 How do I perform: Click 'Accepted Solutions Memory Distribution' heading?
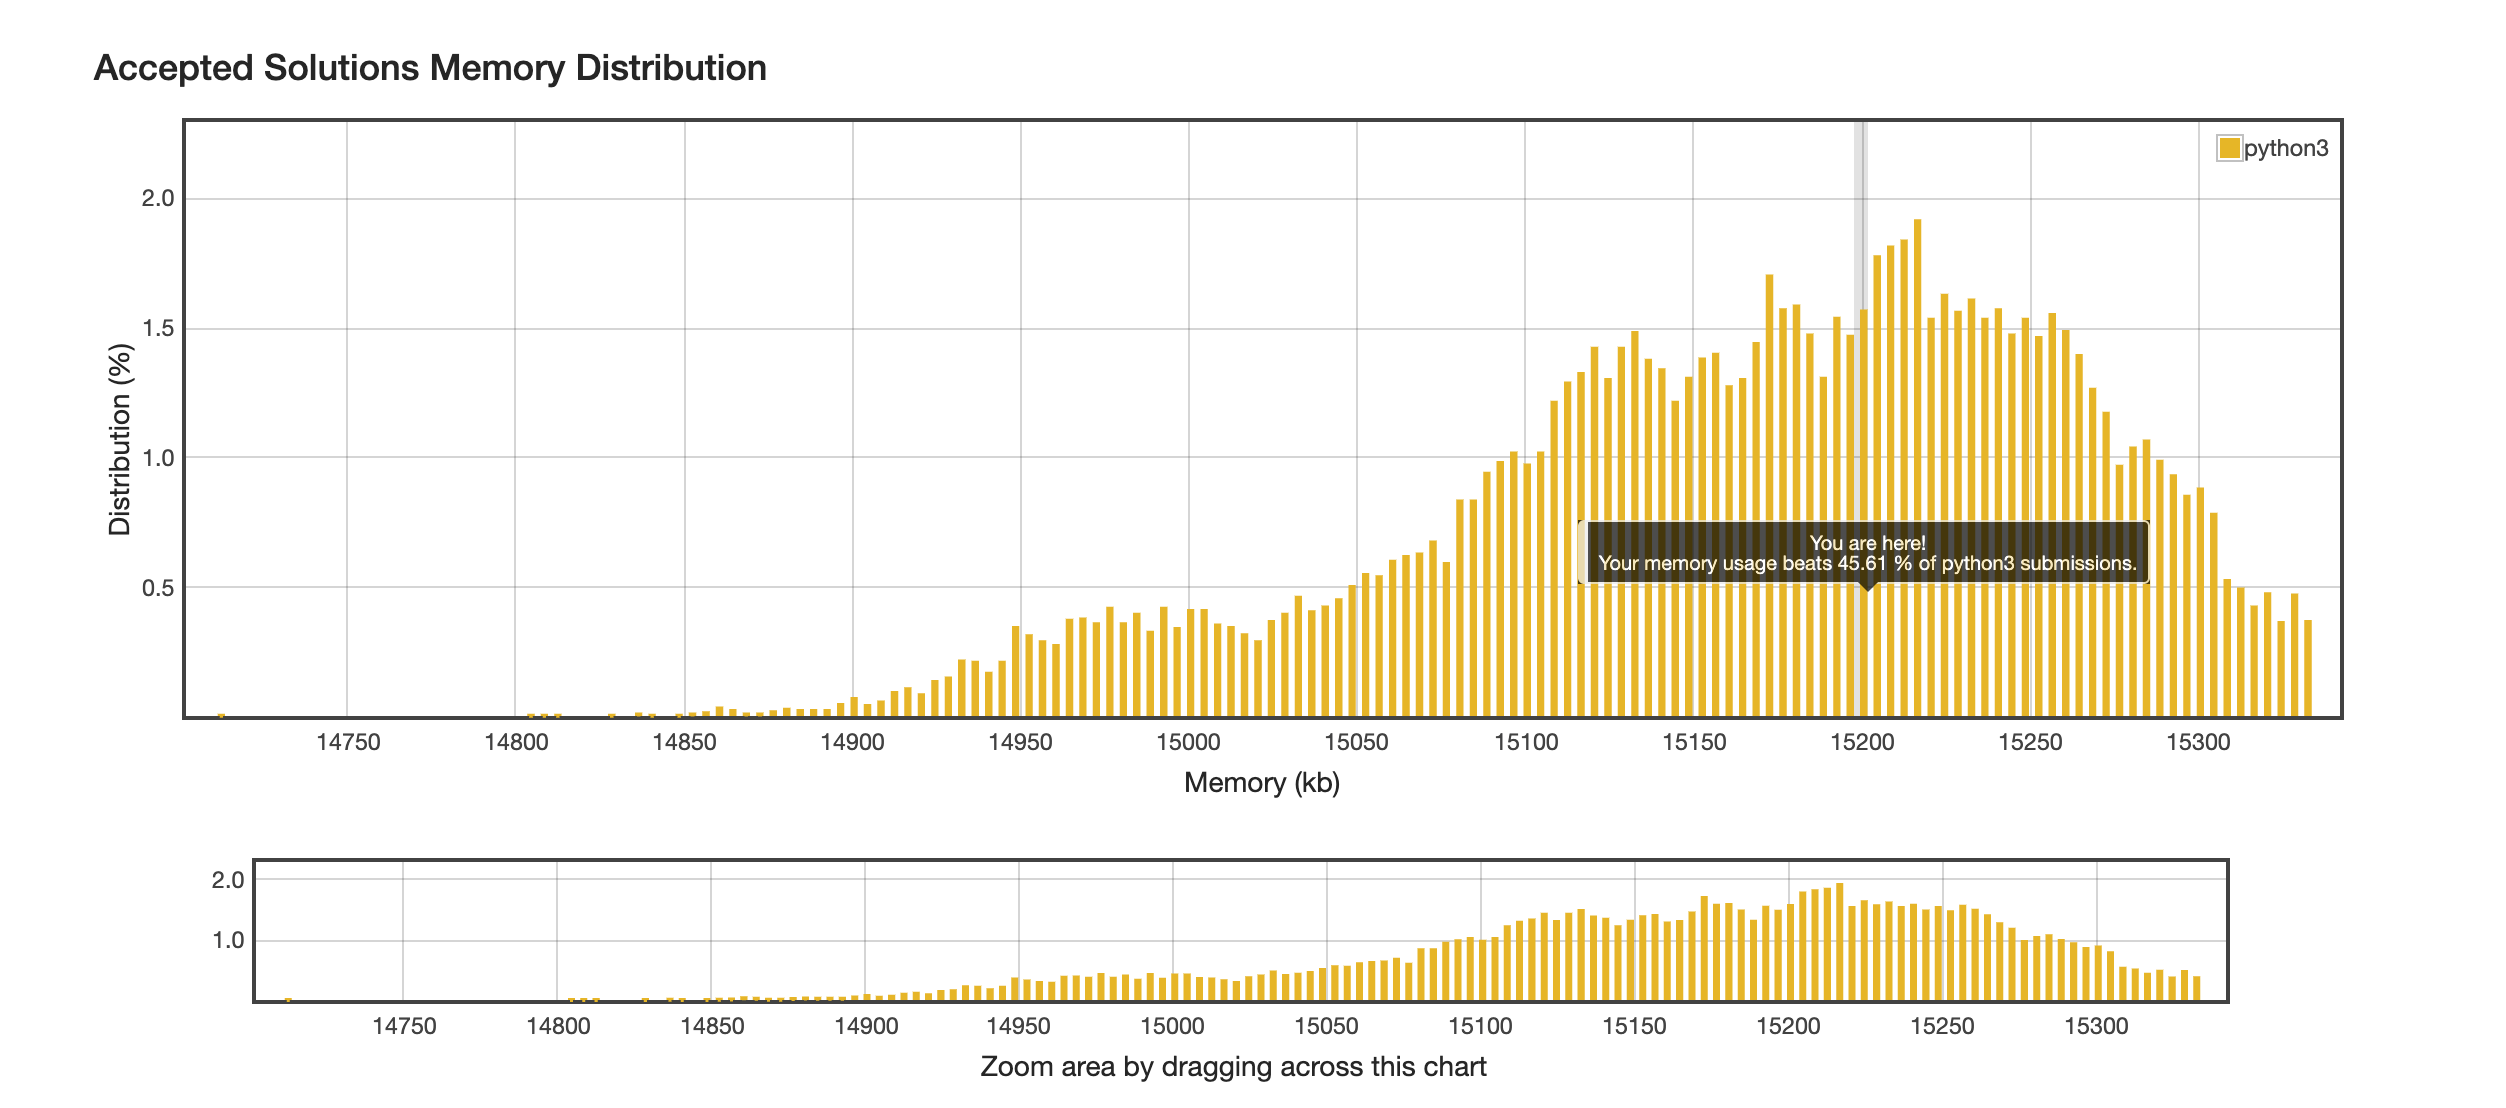pyautogui.click(x=430, y=68)
